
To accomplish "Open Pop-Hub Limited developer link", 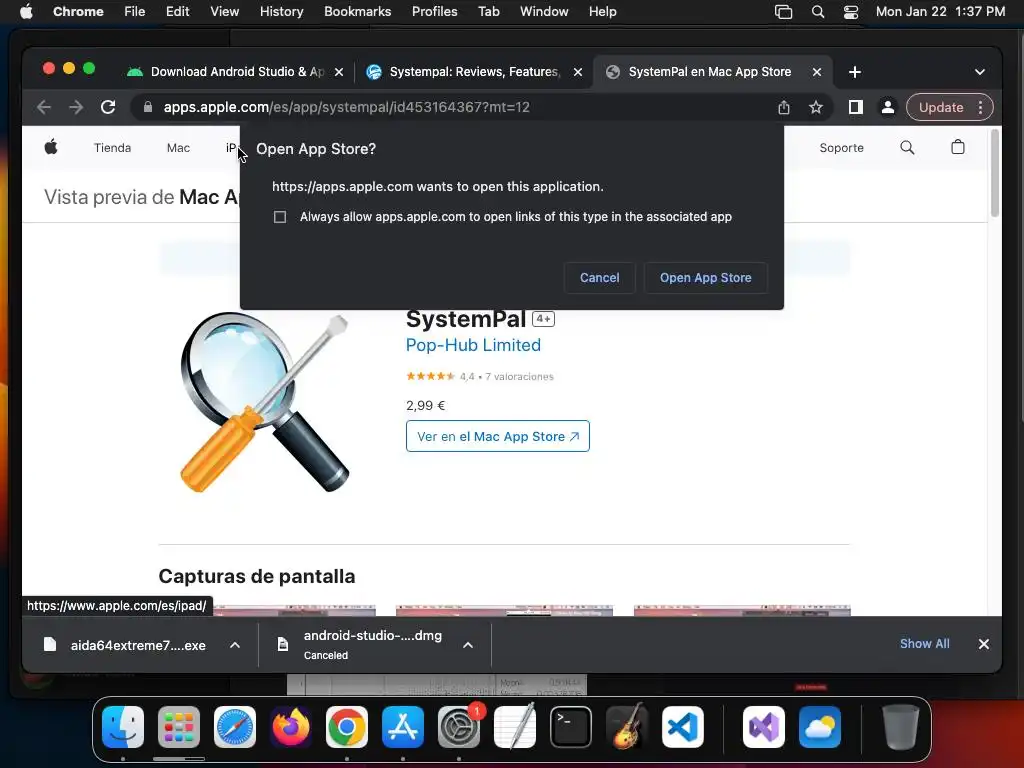I will click(473, 345).
